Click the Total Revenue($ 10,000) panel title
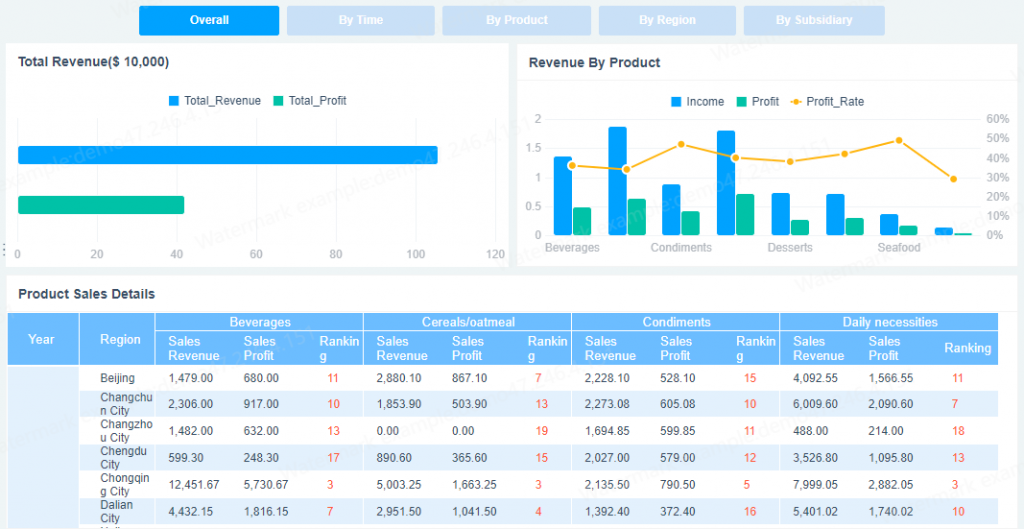This screenshot has height=529, width=1024. pos(93,62)
